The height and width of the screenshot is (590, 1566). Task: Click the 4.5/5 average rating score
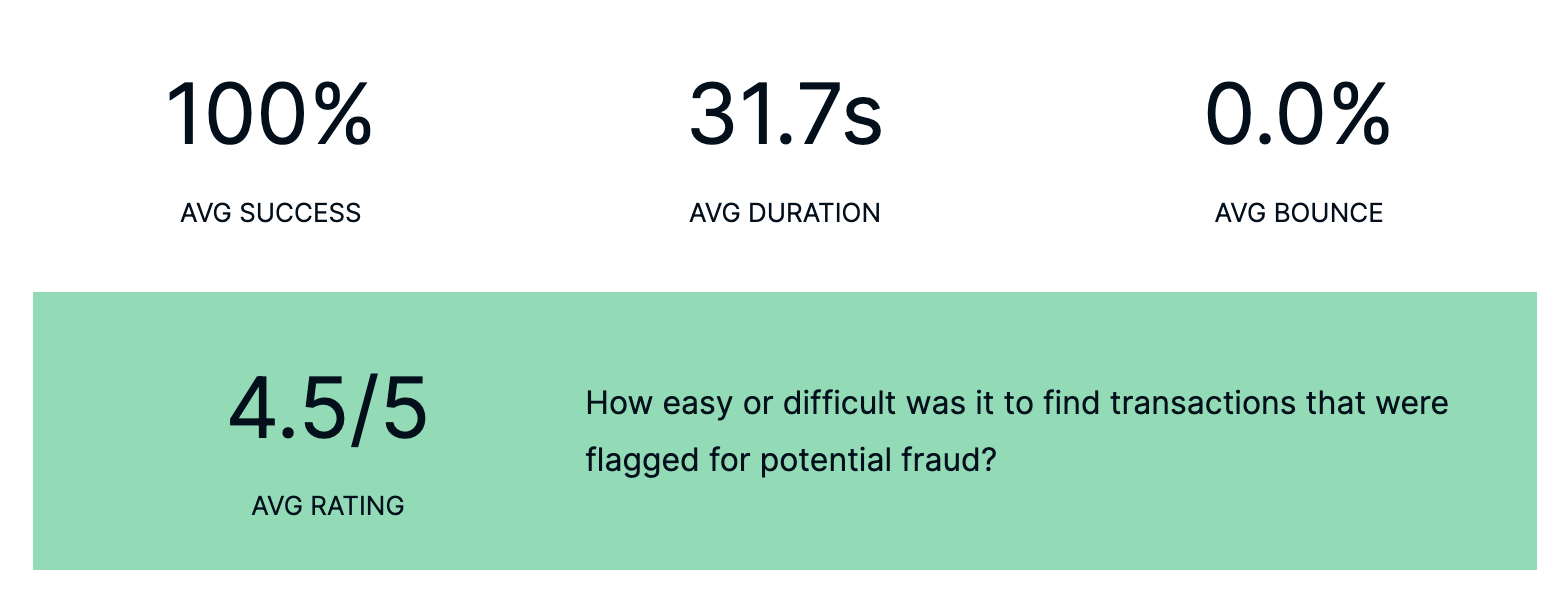pyautogui.click(x=328, y=408)
